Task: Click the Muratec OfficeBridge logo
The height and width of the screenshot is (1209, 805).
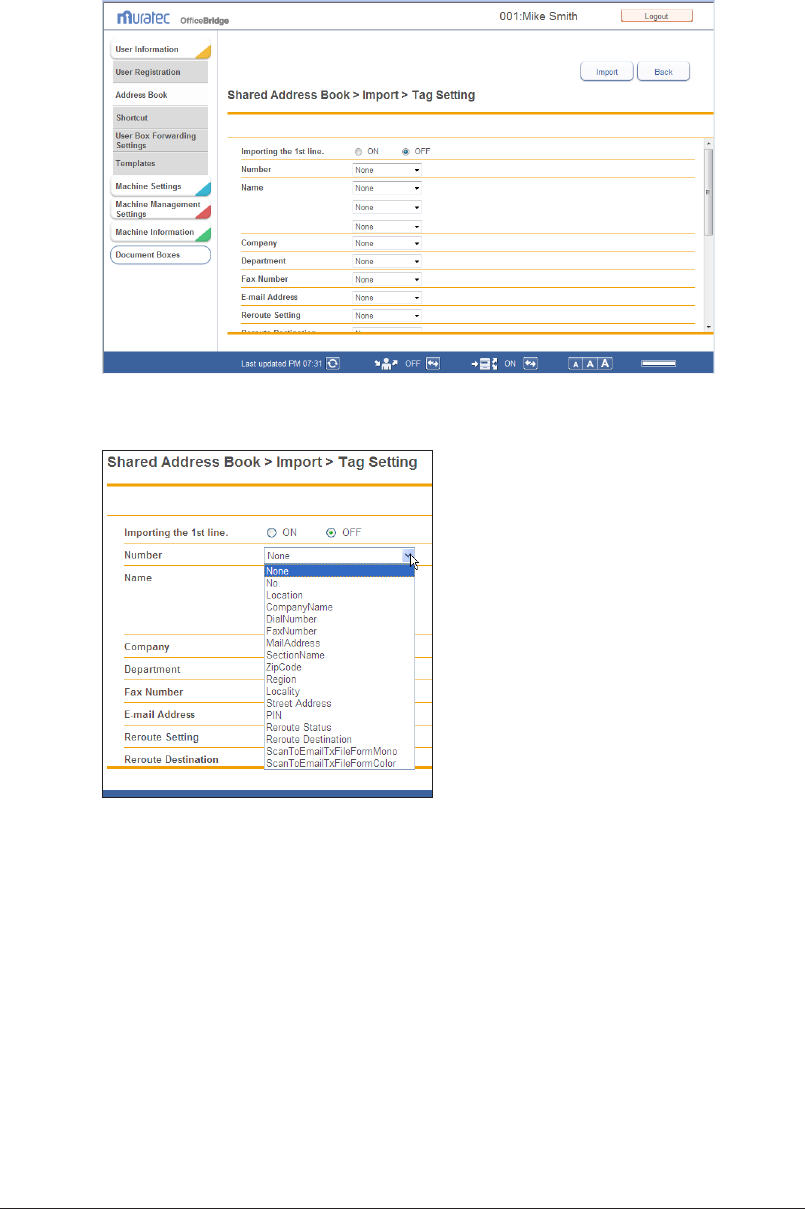Action: tap(171, 17)
